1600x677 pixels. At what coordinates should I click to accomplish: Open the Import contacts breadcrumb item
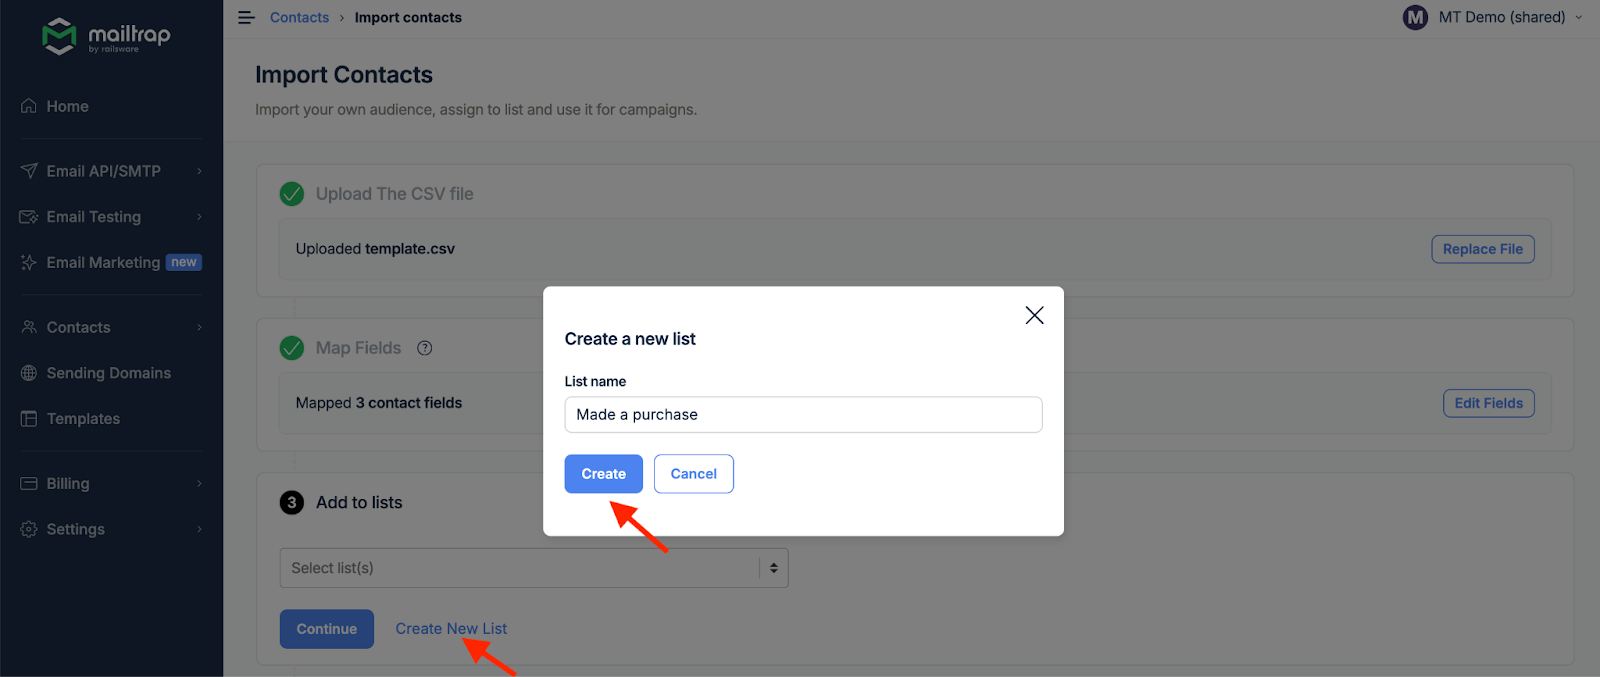point(408,17)
